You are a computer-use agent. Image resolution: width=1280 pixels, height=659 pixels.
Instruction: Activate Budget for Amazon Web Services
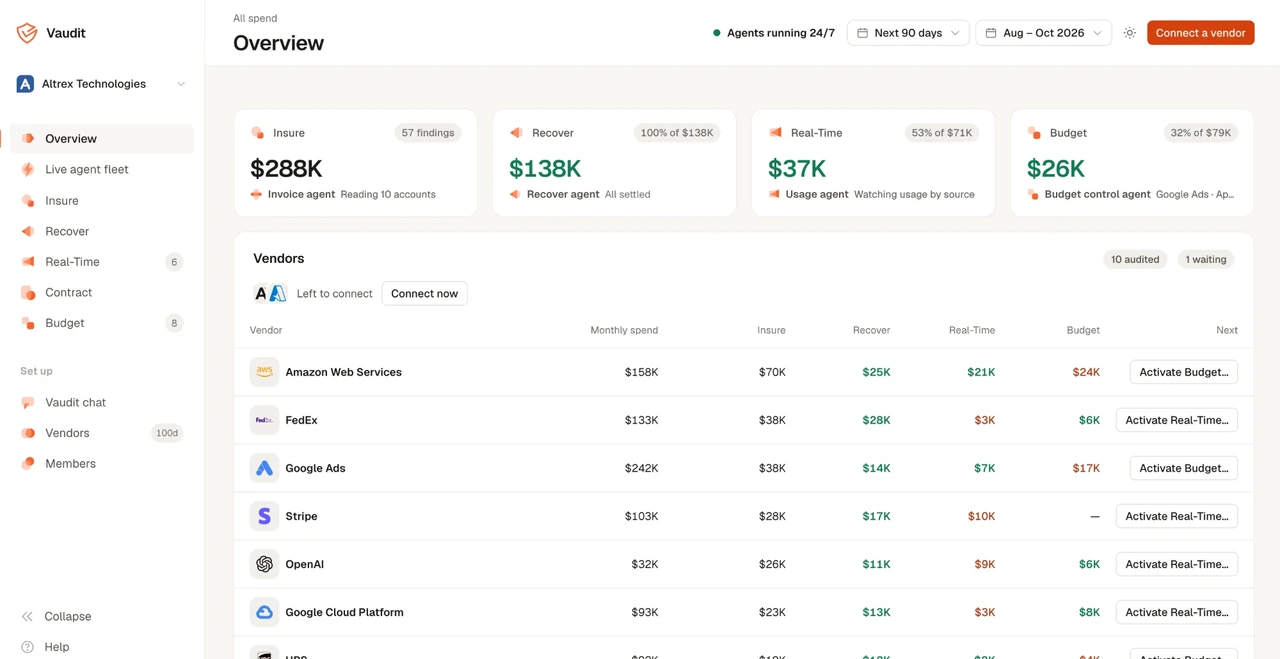pos(1184,372)
